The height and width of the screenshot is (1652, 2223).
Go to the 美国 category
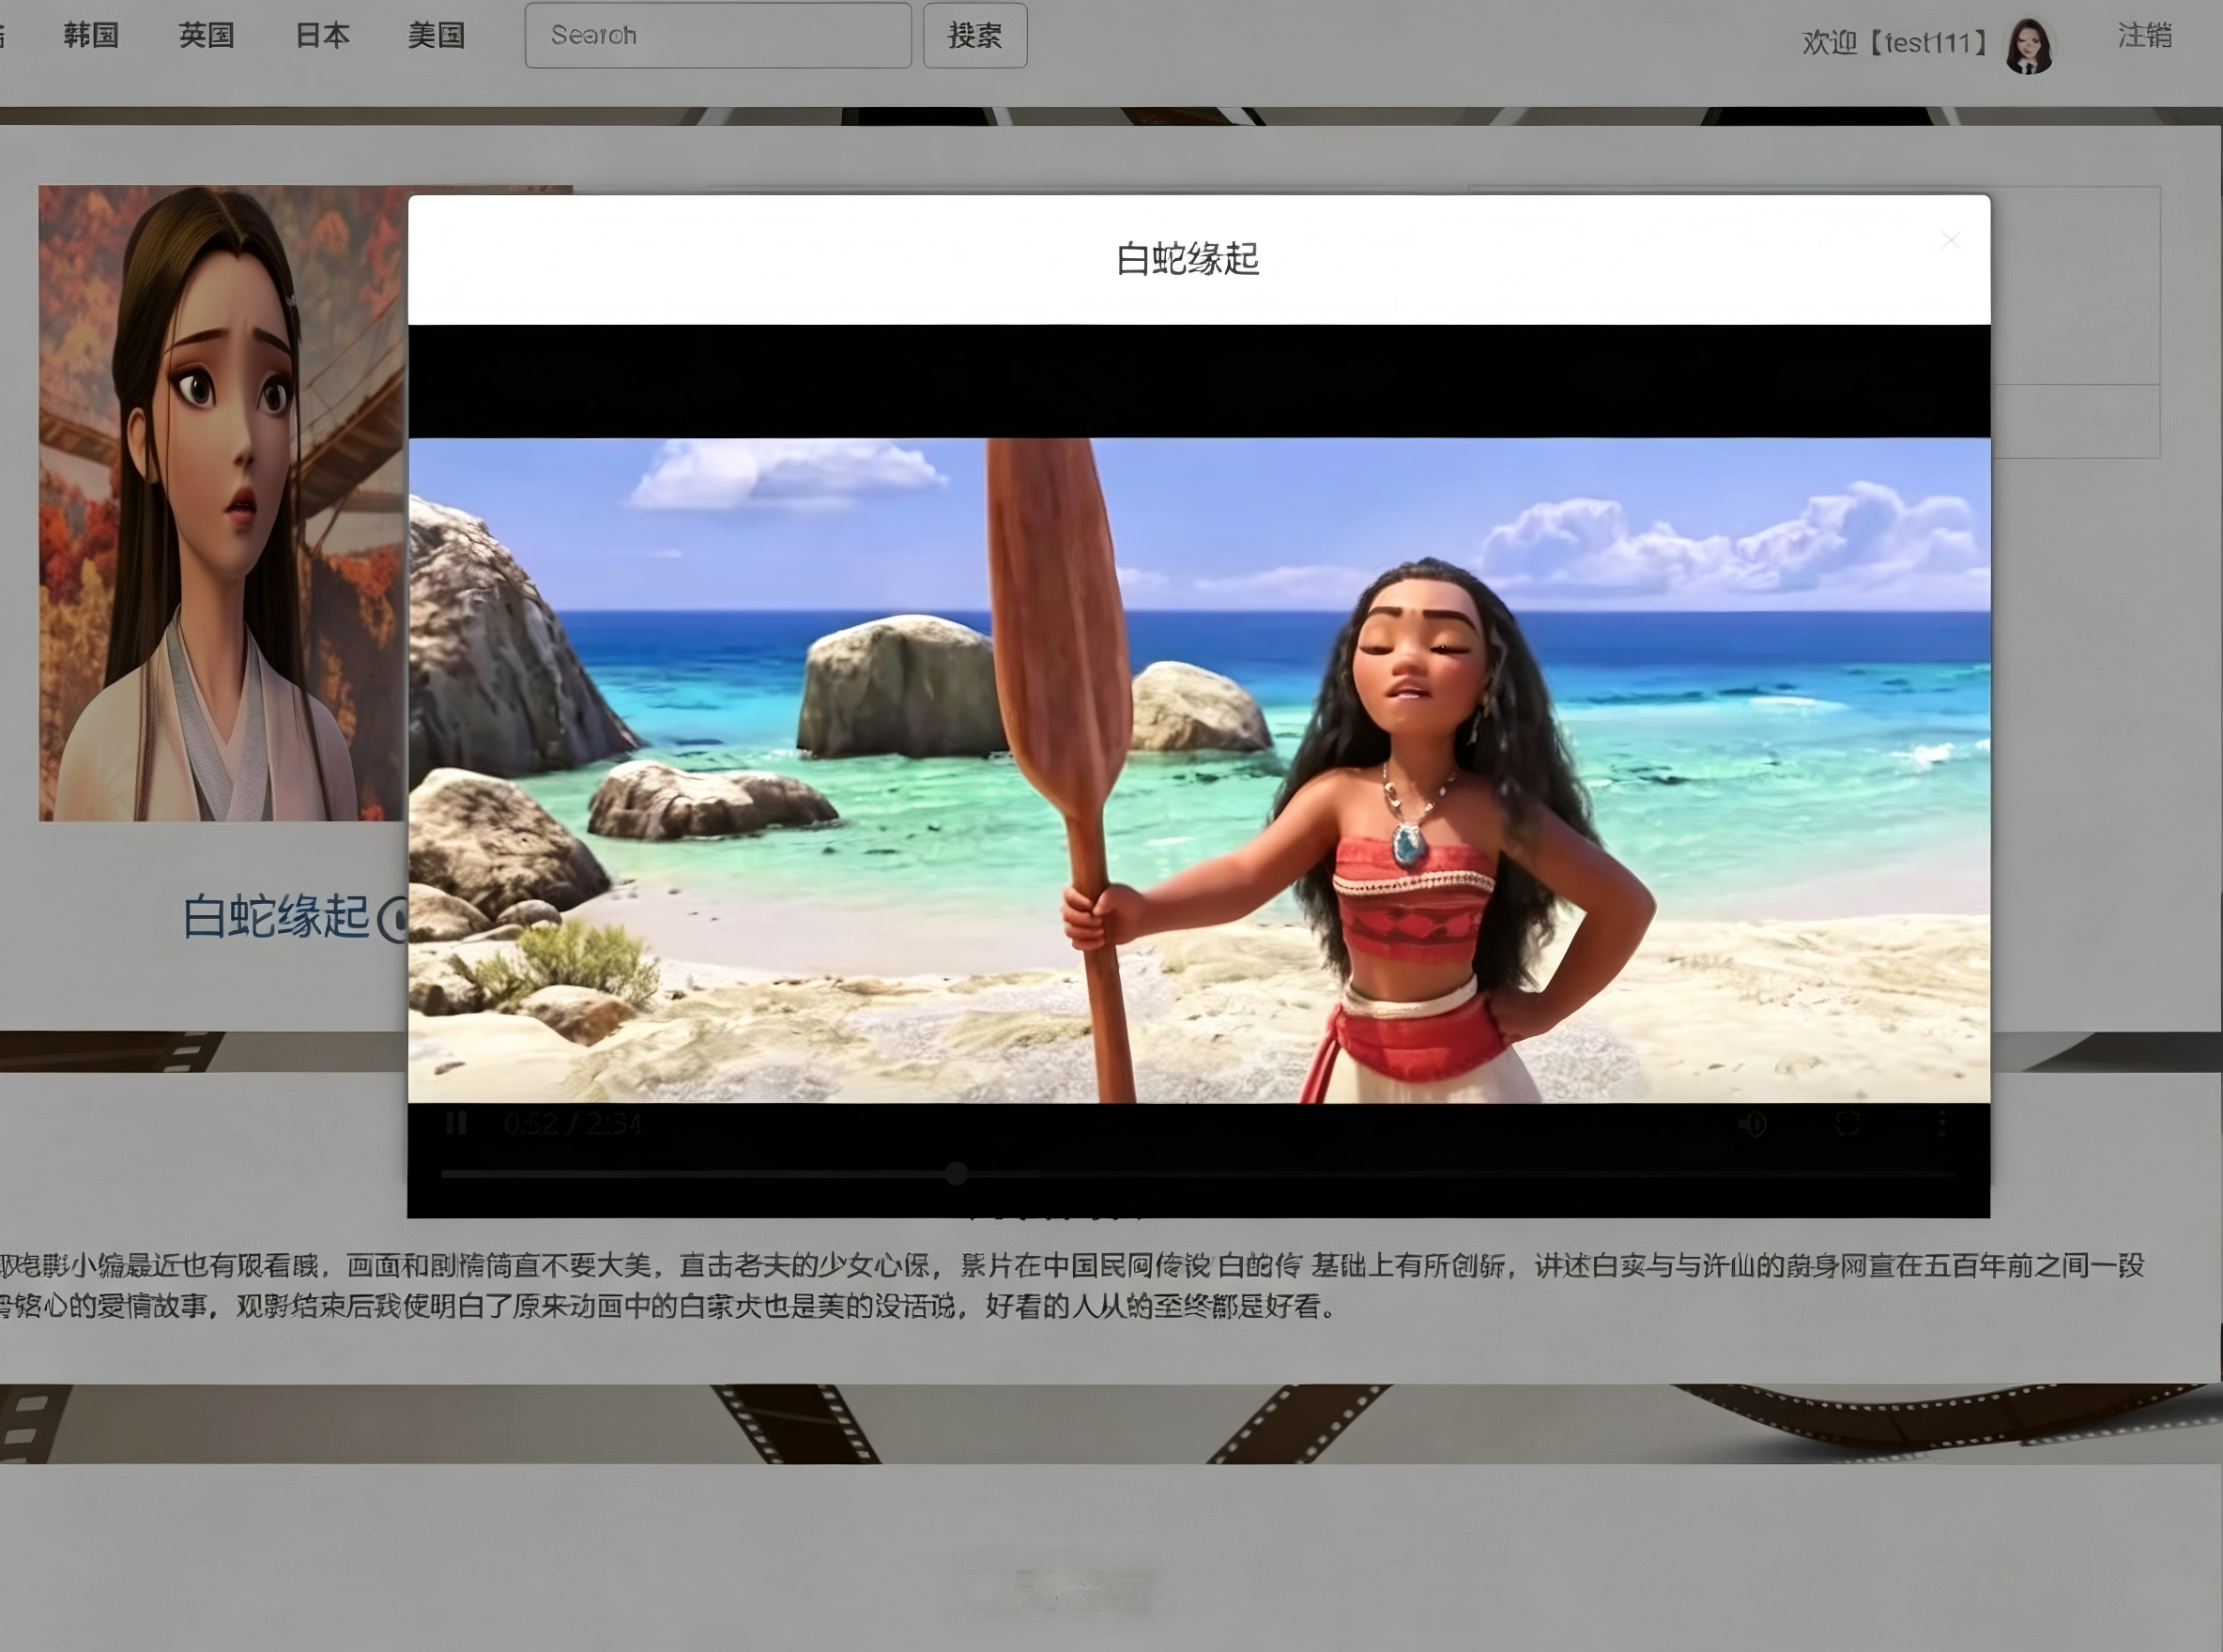436,36
